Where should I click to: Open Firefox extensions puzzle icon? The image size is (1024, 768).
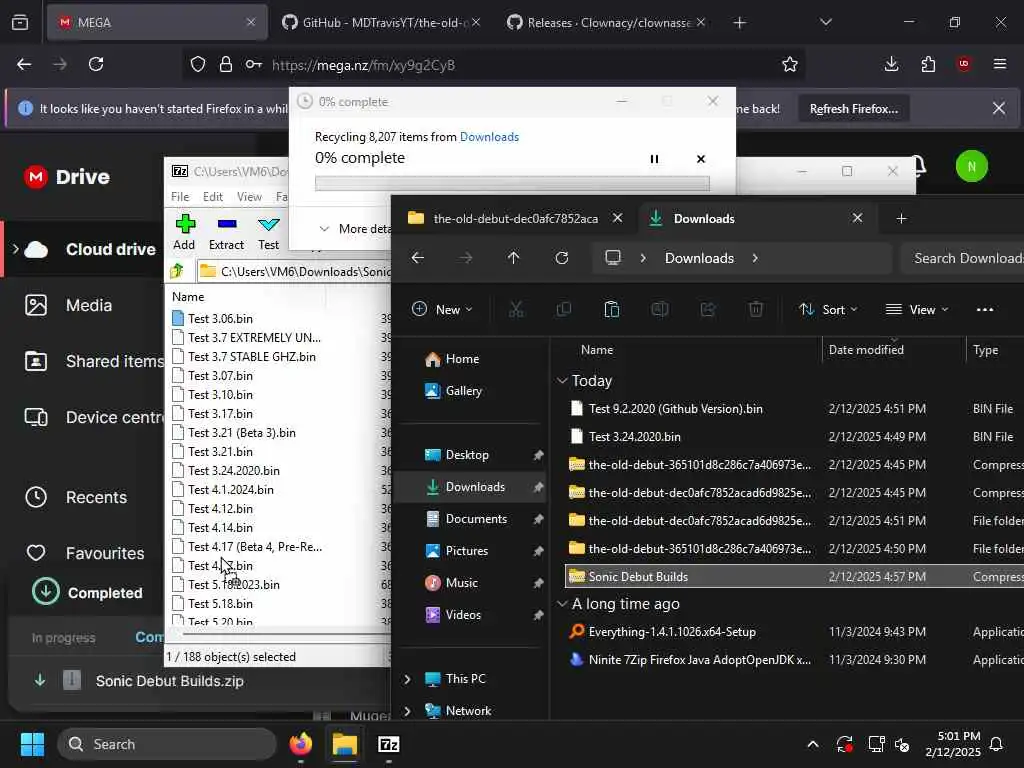(x=928, y=64)
